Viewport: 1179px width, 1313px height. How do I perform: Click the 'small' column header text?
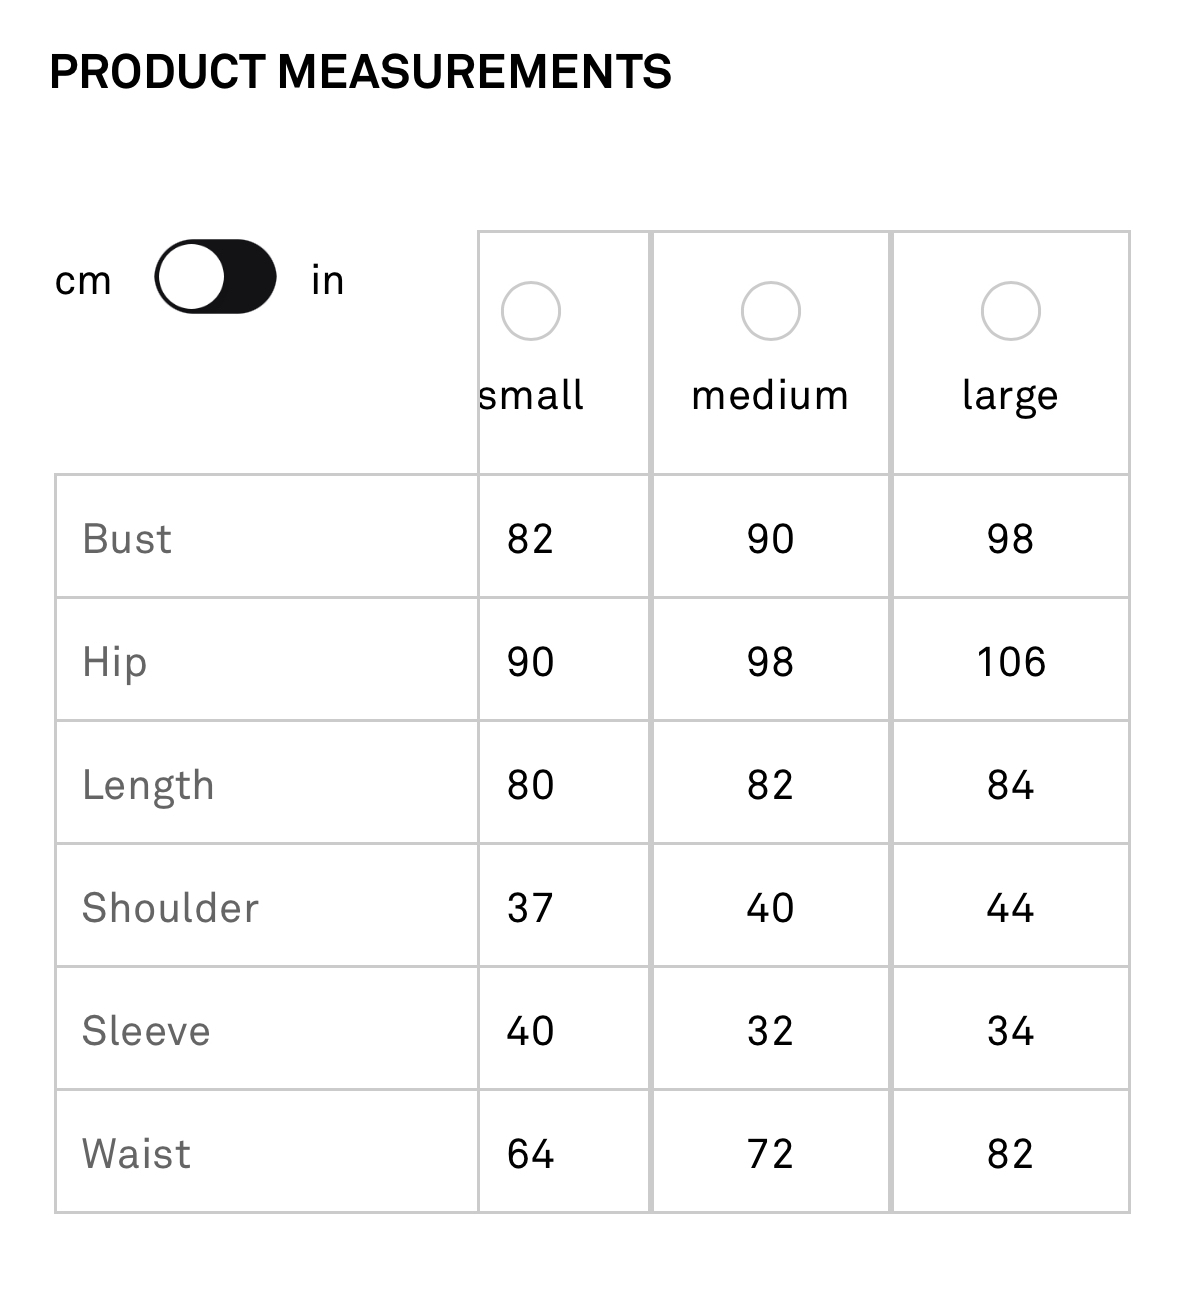coord(531,395)
